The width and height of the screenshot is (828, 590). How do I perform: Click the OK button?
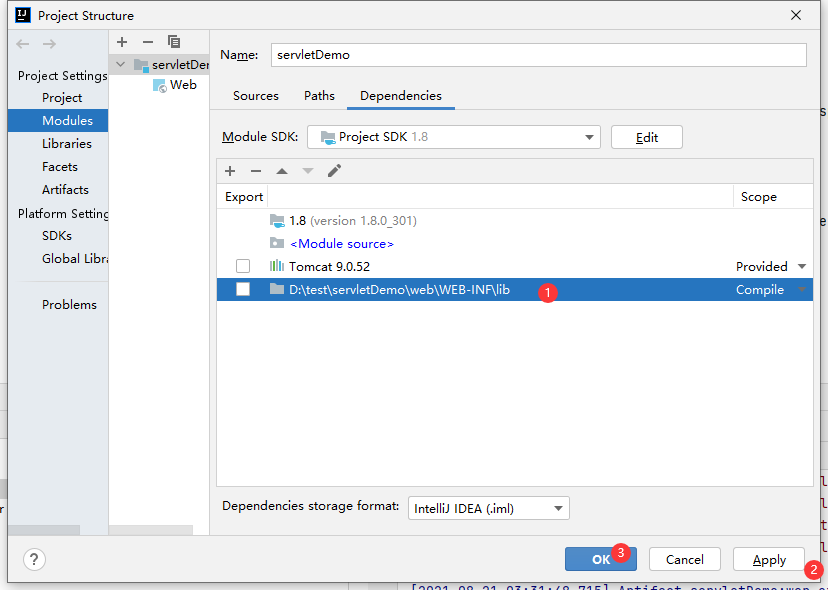[x=600, y=559]
